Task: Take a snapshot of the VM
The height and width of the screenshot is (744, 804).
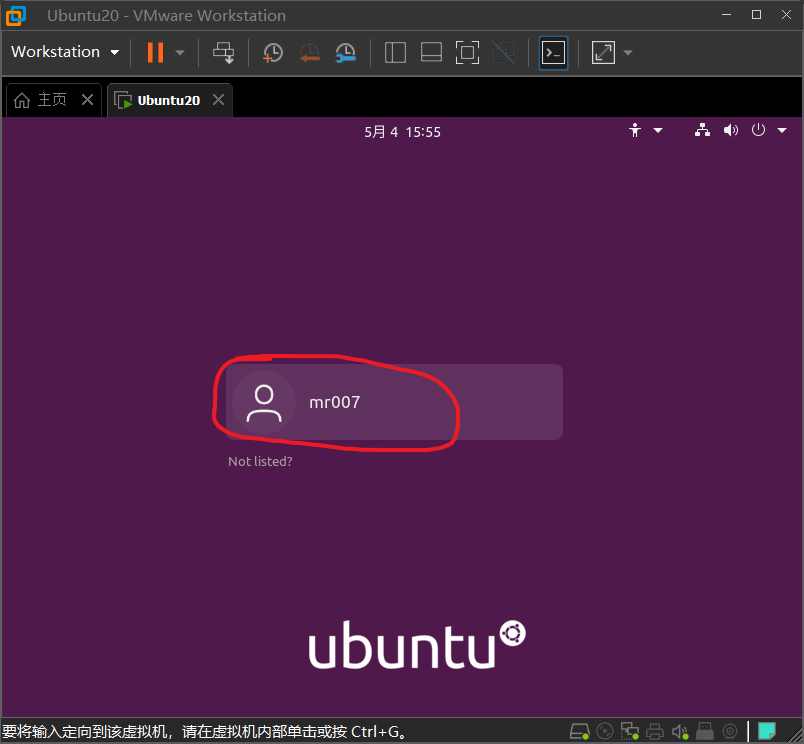Action: click(x=273, y=52)
